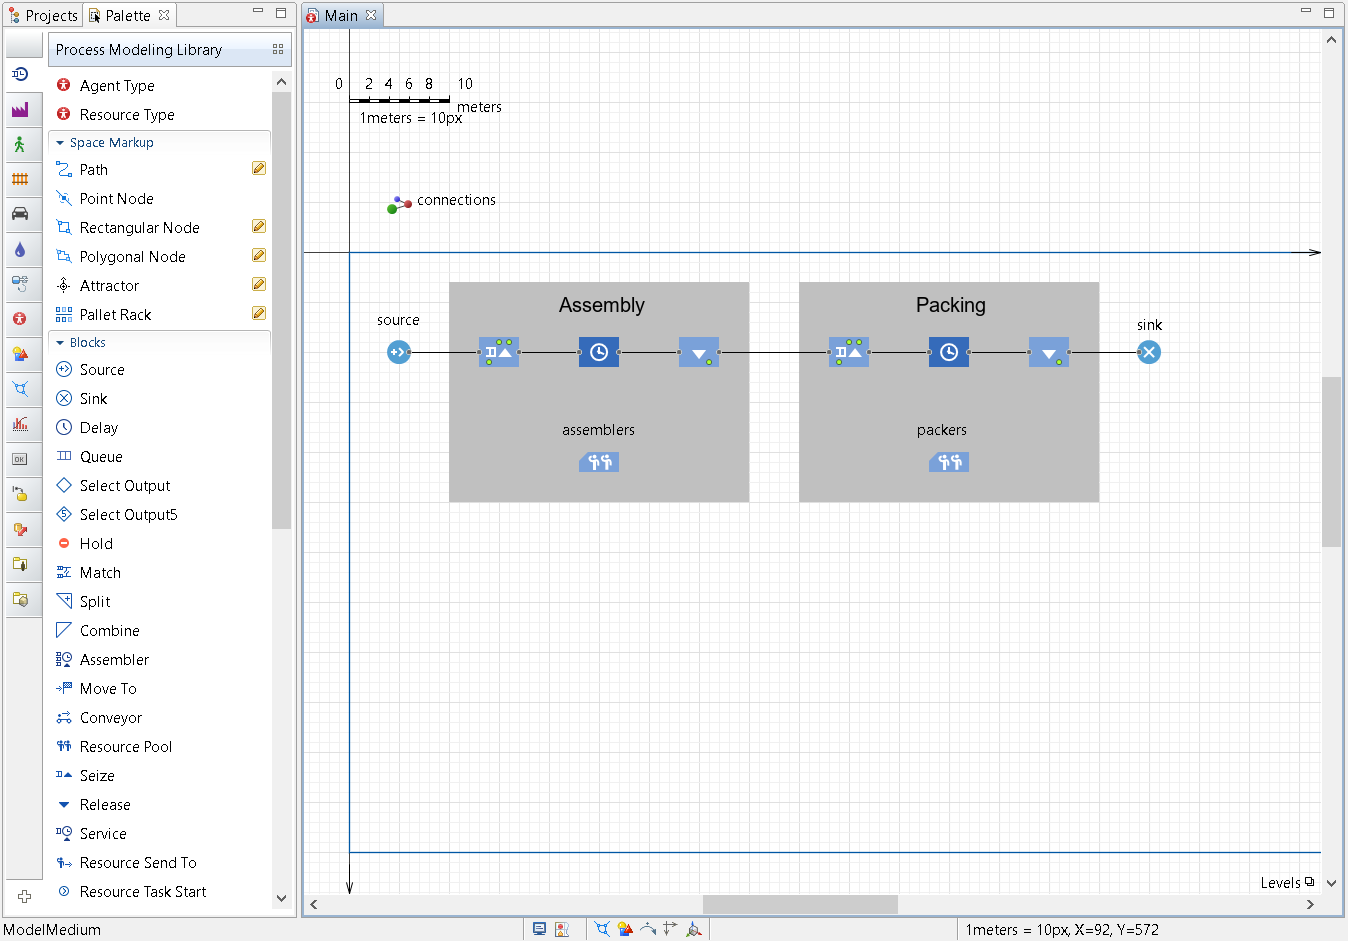Image resolution: width=1348 pixels, height=941 pixels.
Task: Pick Resource Pool from the palette
Action: [125, 747]
